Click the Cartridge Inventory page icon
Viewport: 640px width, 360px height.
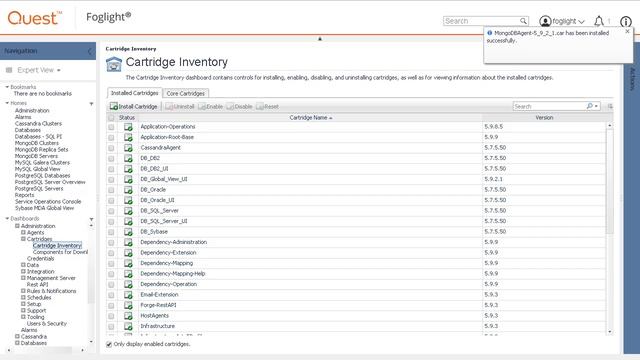click(113, 64)
